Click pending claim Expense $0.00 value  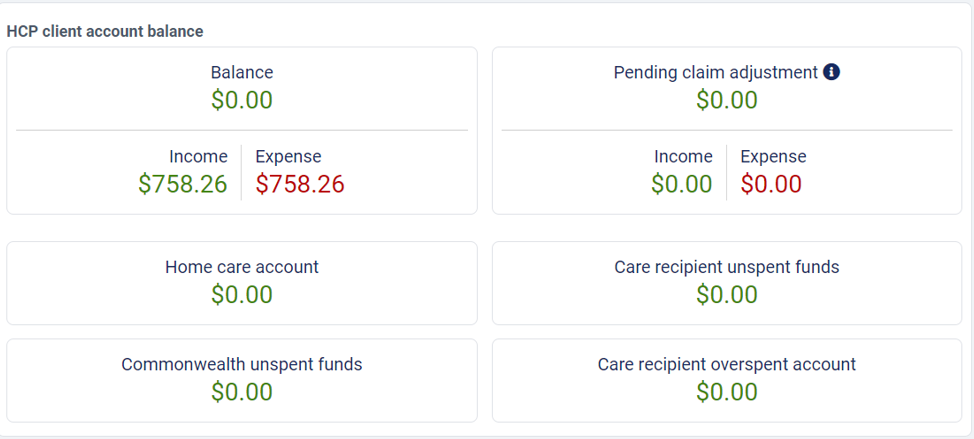click(x=771, y=184)
